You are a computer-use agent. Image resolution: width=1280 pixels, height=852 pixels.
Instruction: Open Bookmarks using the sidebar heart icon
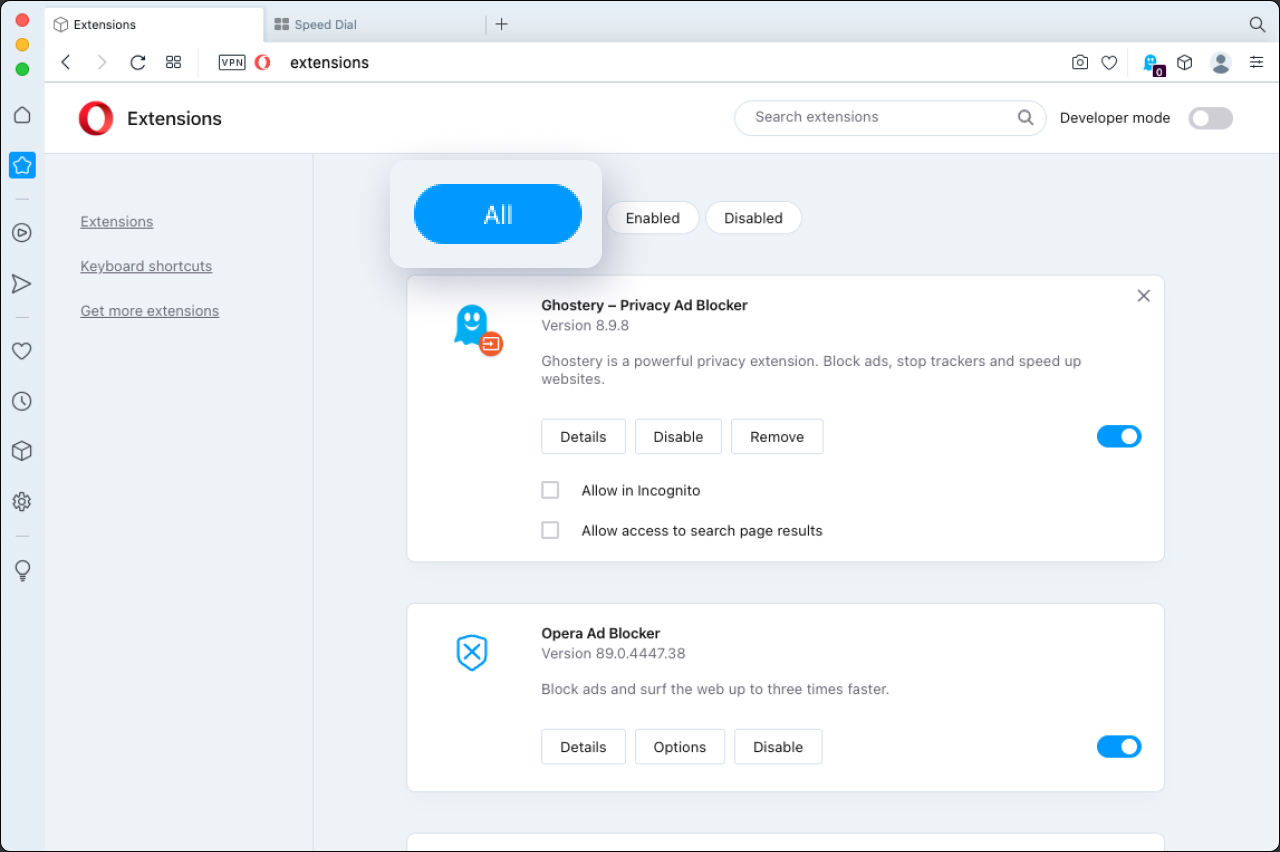point(22,350)
